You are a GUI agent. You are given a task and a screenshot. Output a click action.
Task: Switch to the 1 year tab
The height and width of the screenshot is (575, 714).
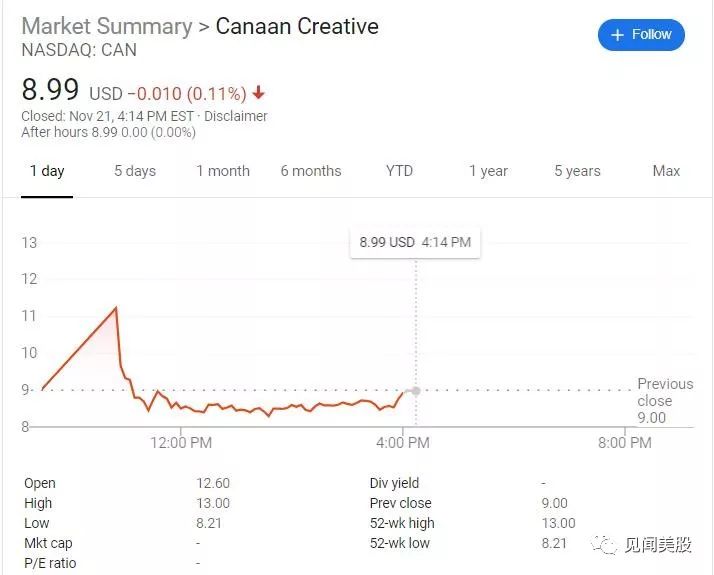(x=488, y=171)
